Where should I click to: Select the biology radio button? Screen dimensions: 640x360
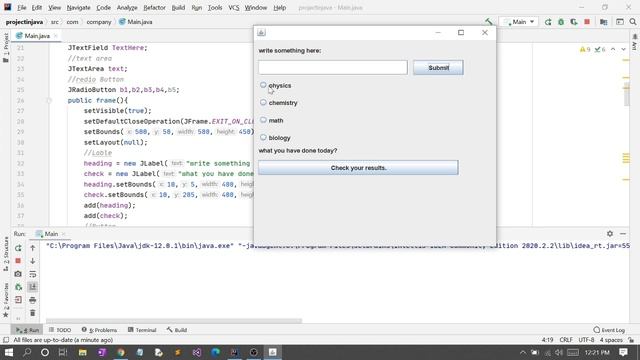pyautogui.click(x=263, y=138)
